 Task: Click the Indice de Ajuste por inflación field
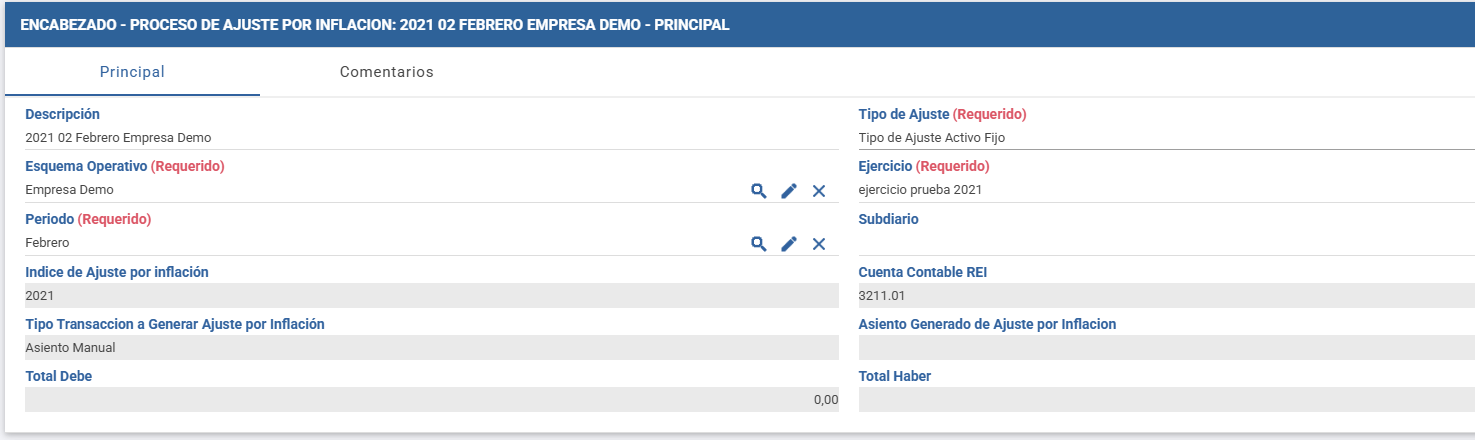tap(430, 296)
